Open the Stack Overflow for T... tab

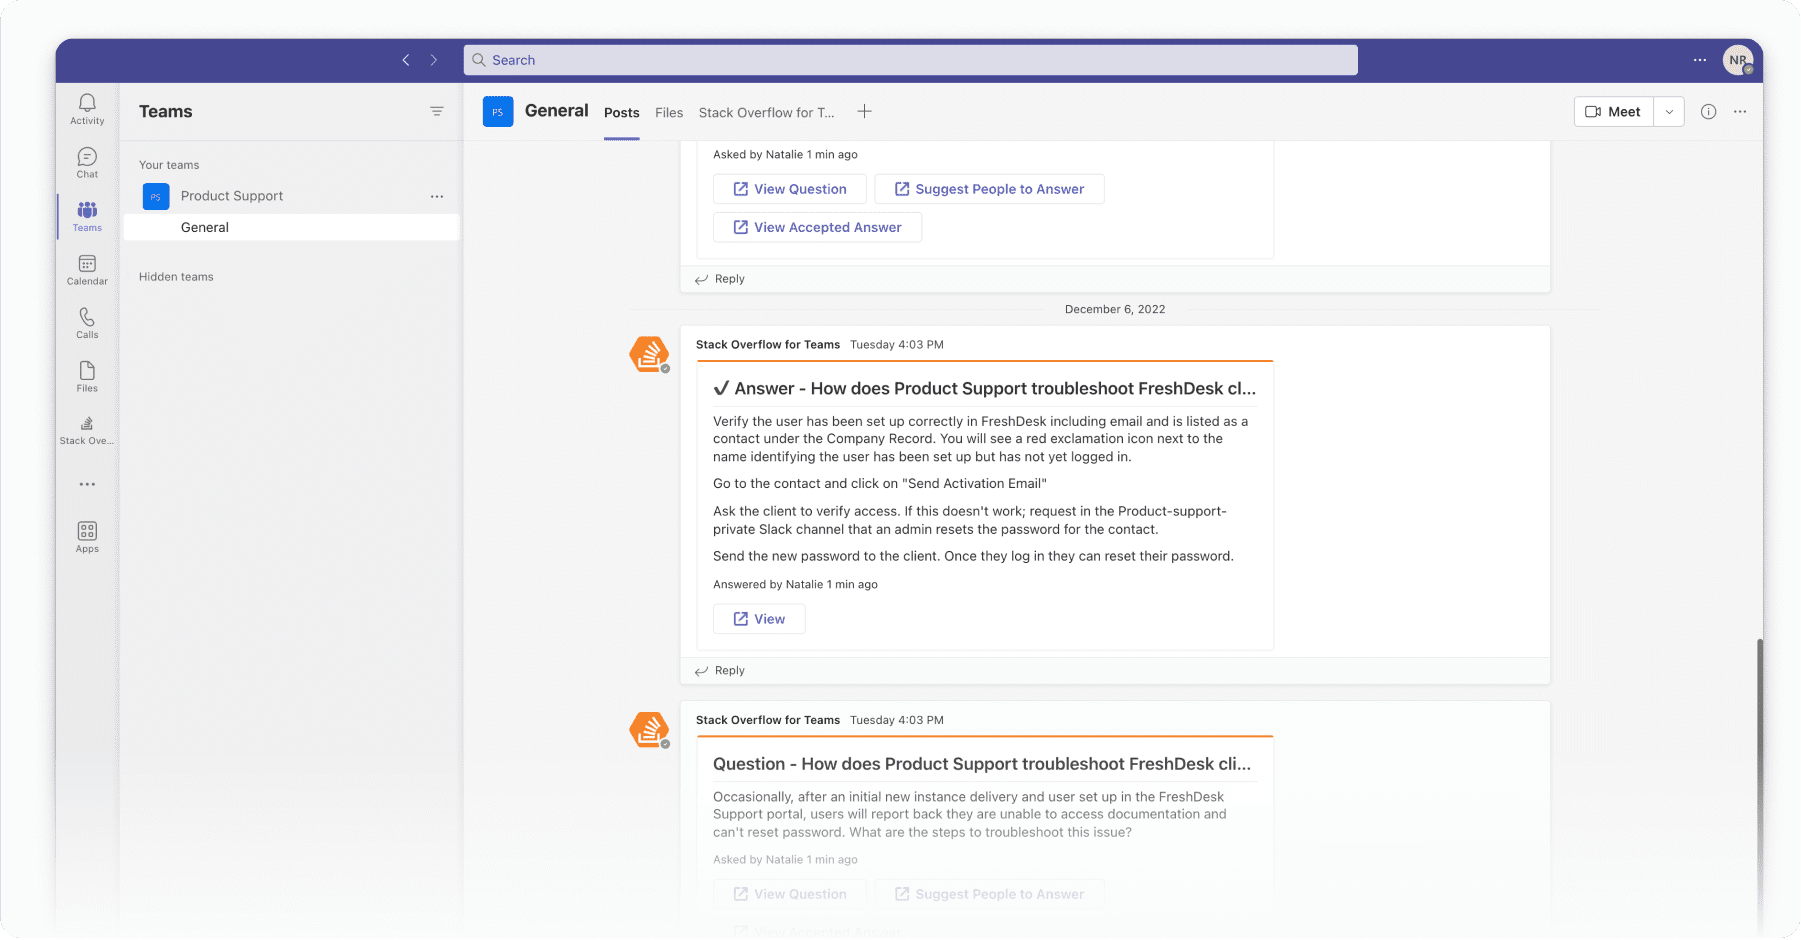point(766,113)
